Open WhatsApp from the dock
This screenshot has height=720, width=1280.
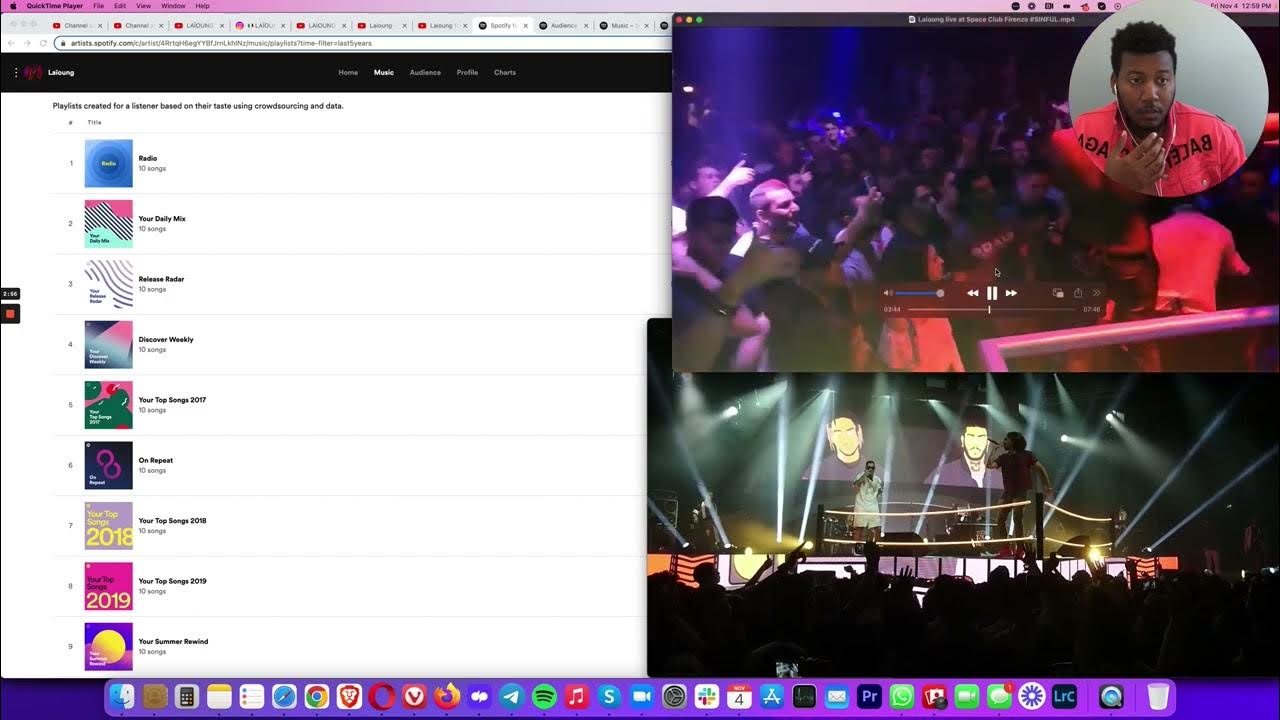[x=901, y=696]
